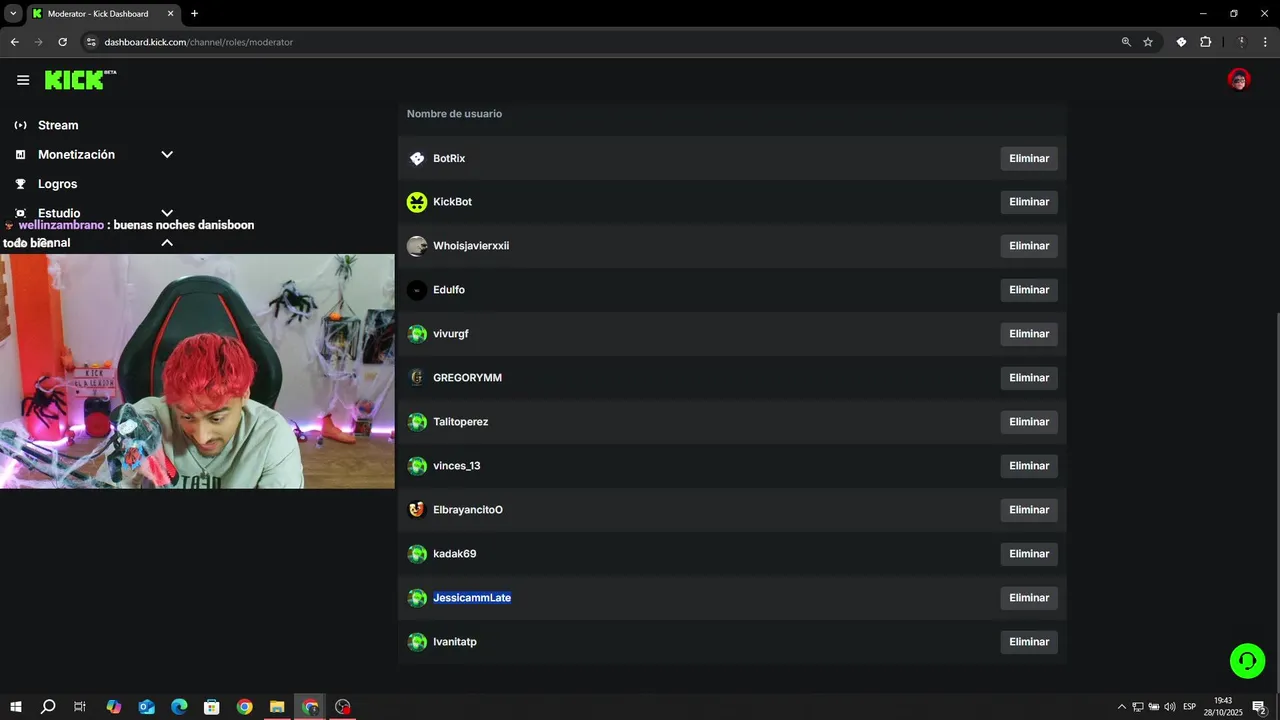Click the Ivanitatp username
1280x720 pixels.
(455, 642)
